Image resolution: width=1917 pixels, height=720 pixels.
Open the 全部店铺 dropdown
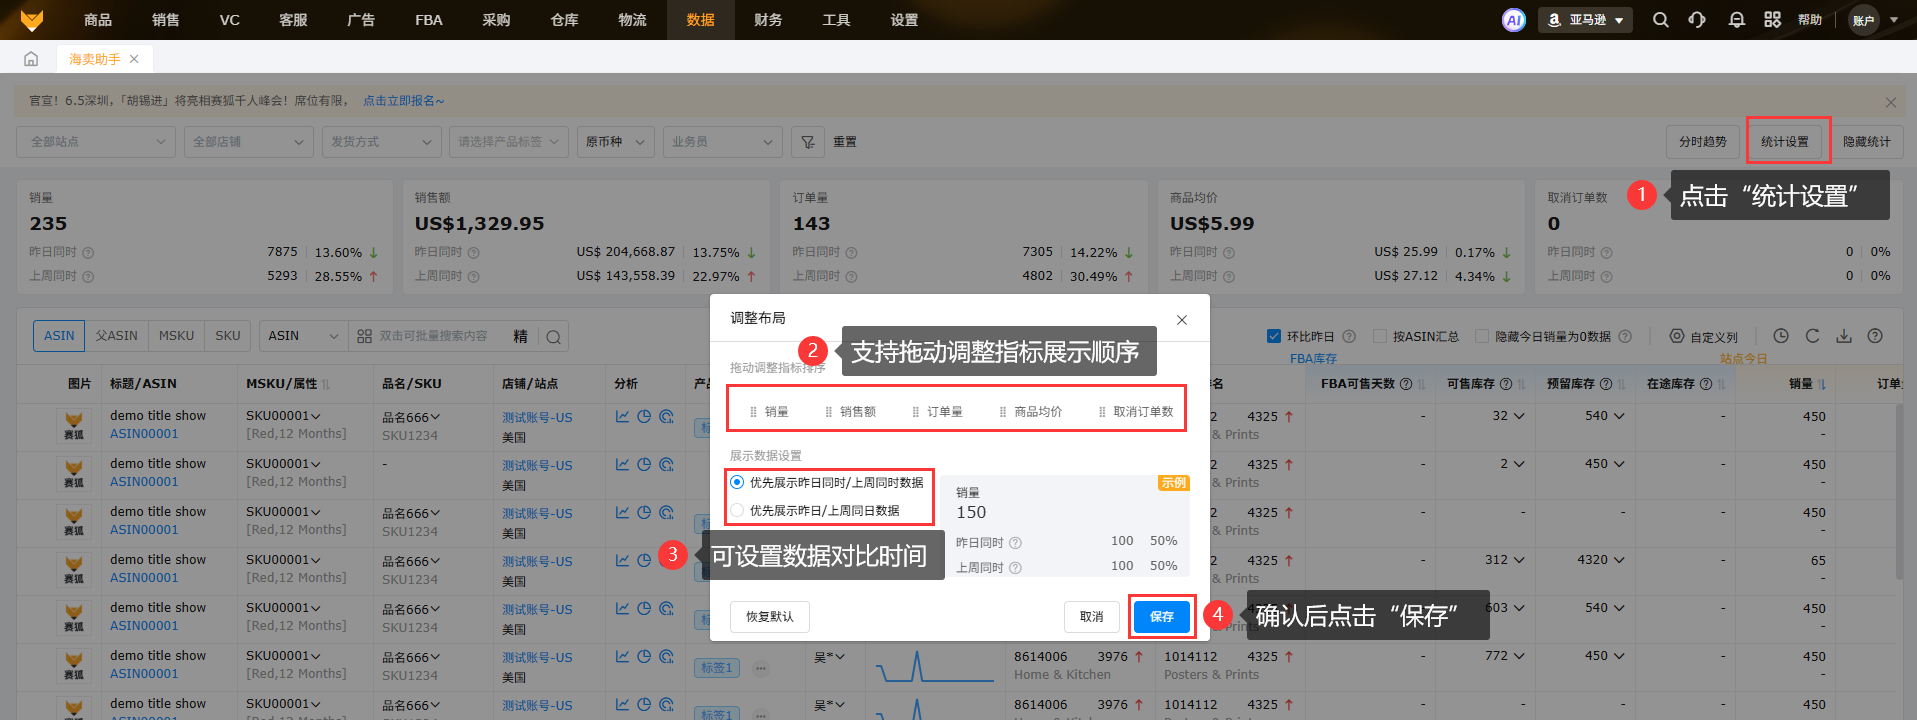[248, 142]
